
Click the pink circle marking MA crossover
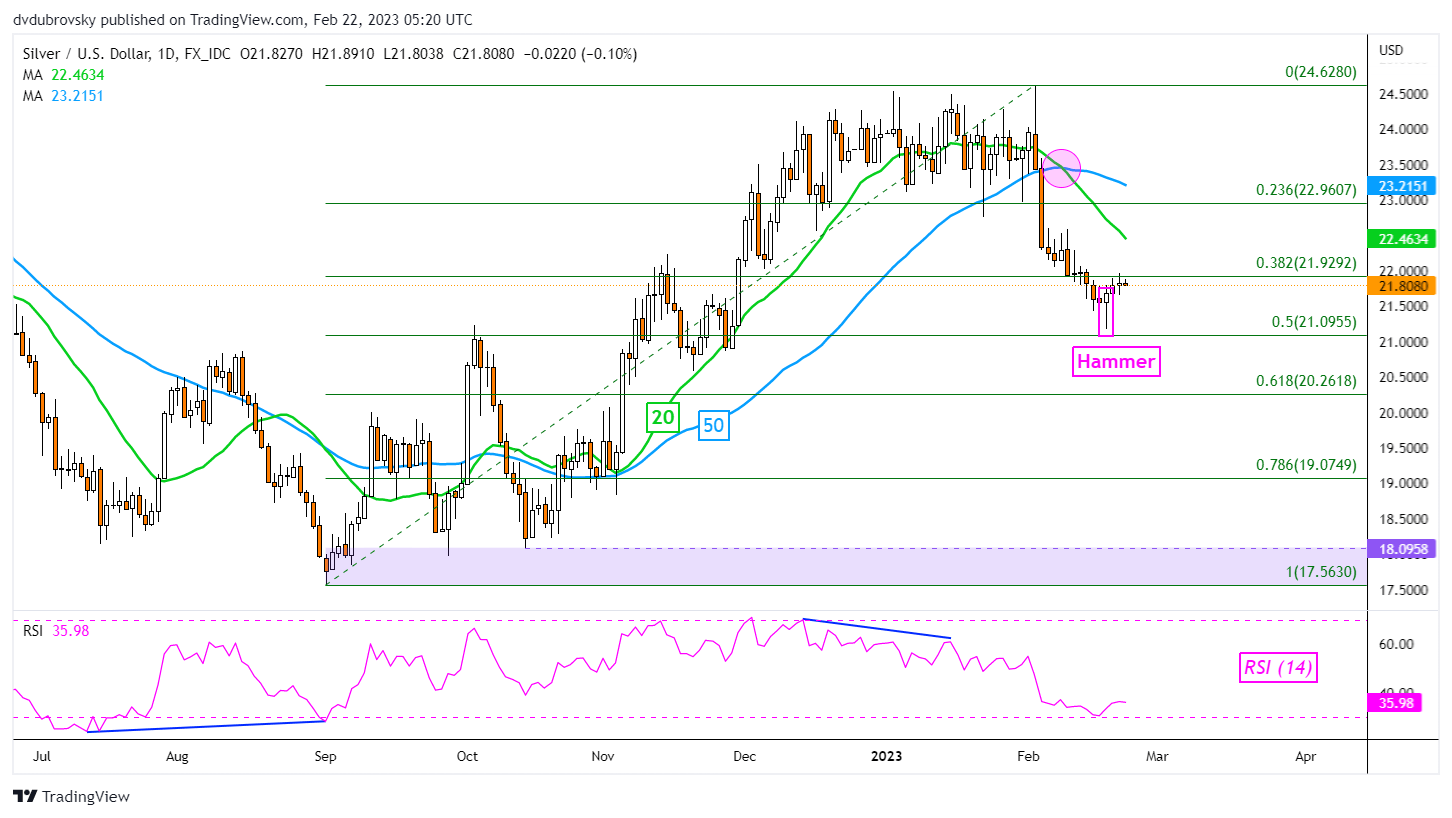(1062, 167)
